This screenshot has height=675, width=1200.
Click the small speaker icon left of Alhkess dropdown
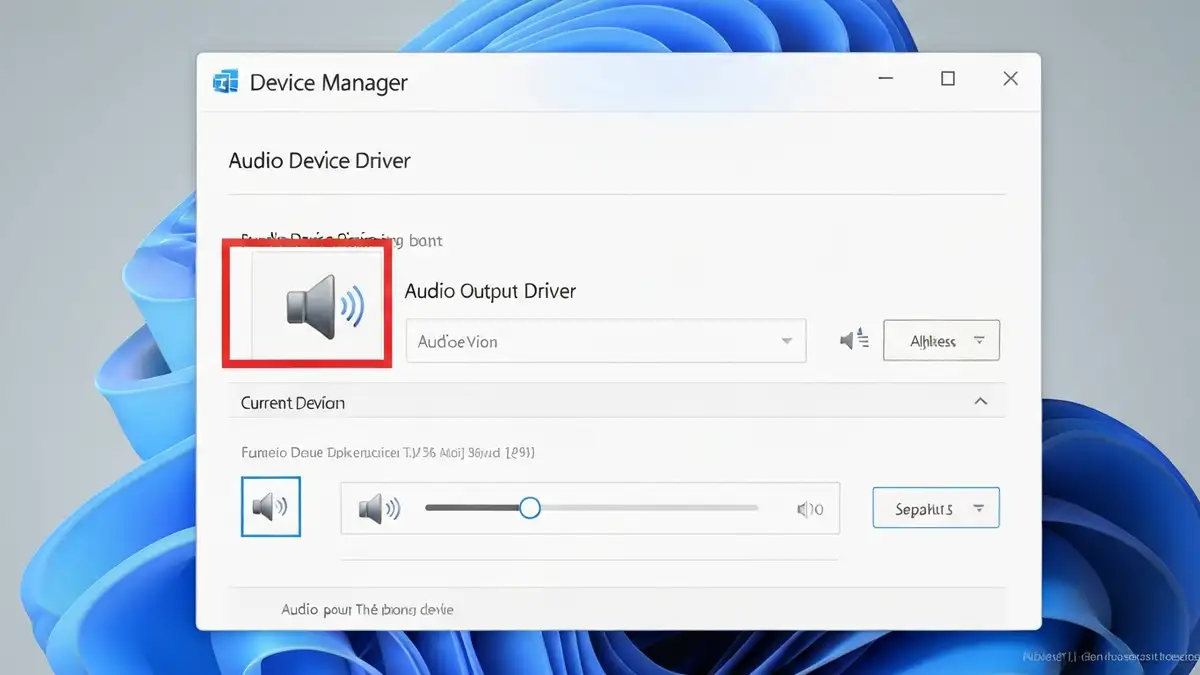pos(853,341)
